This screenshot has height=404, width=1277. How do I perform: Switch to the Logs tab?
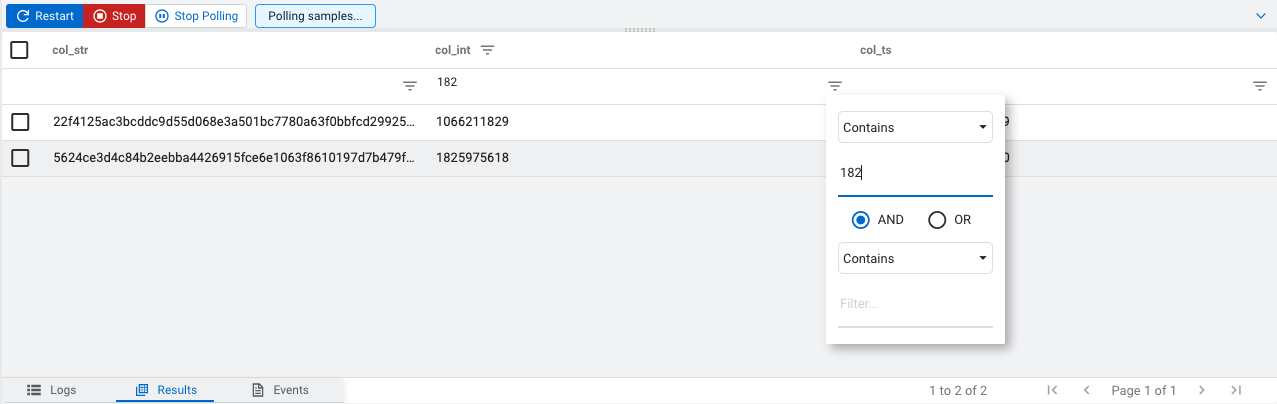point(51,390)
